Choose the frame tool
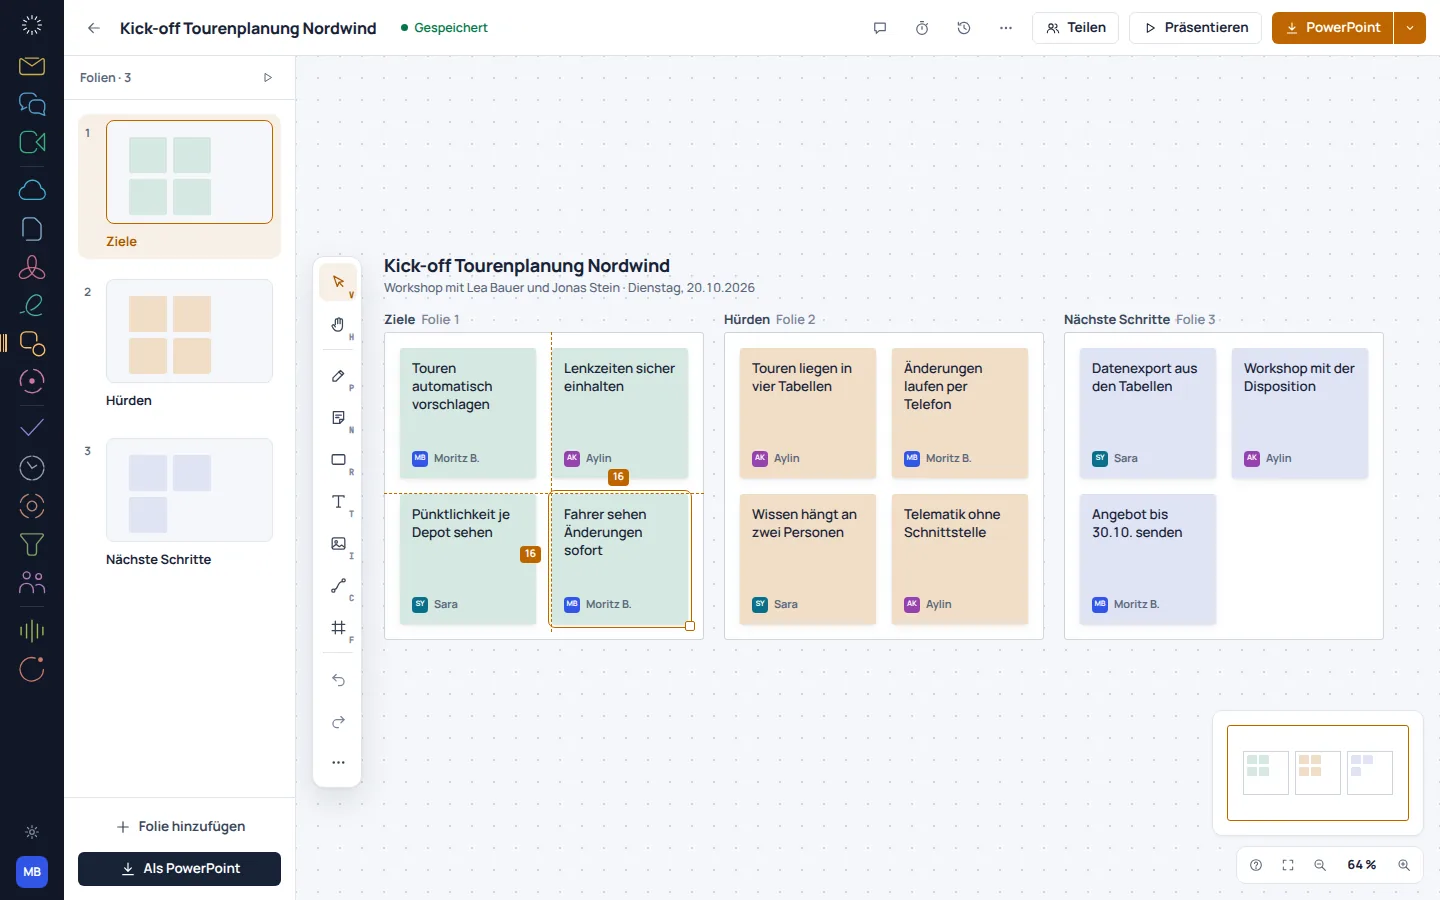Image resolution: width=1440 pixels, height=900 pixels. [338, 628]
